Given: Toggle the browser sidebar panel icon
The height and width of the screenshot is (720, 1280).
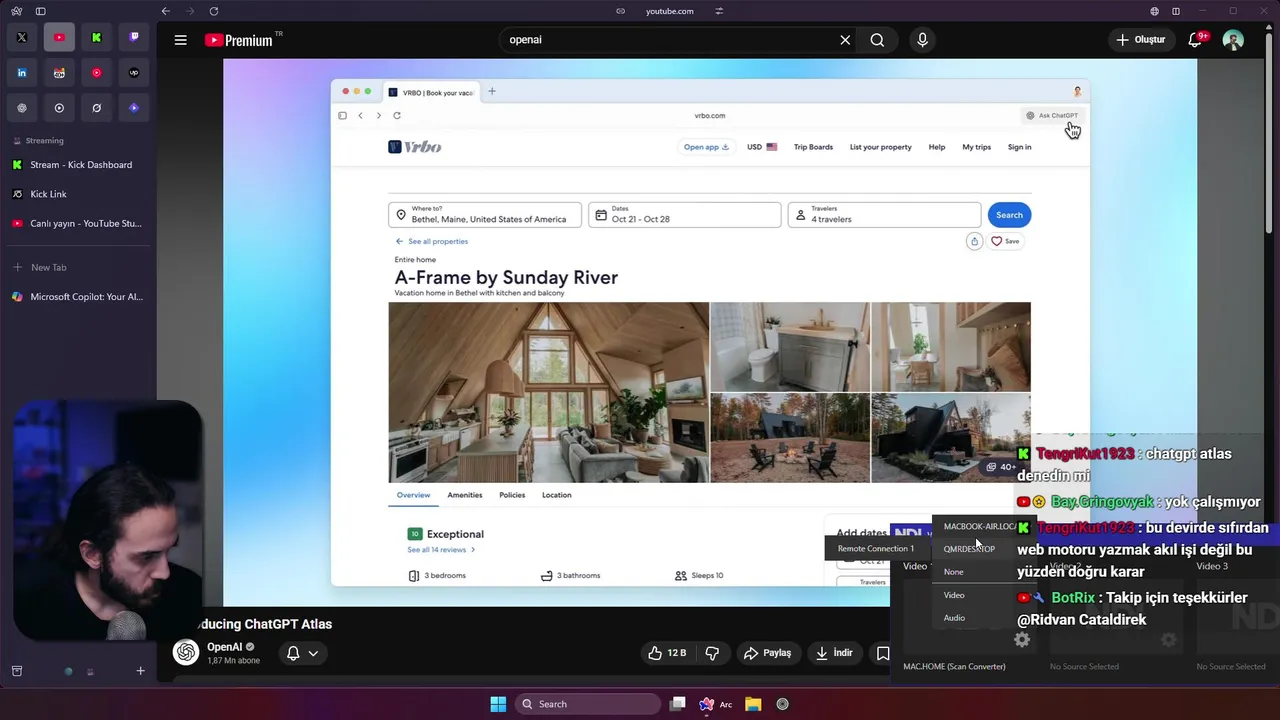Looking at the screenshot, I should (40, 11).
